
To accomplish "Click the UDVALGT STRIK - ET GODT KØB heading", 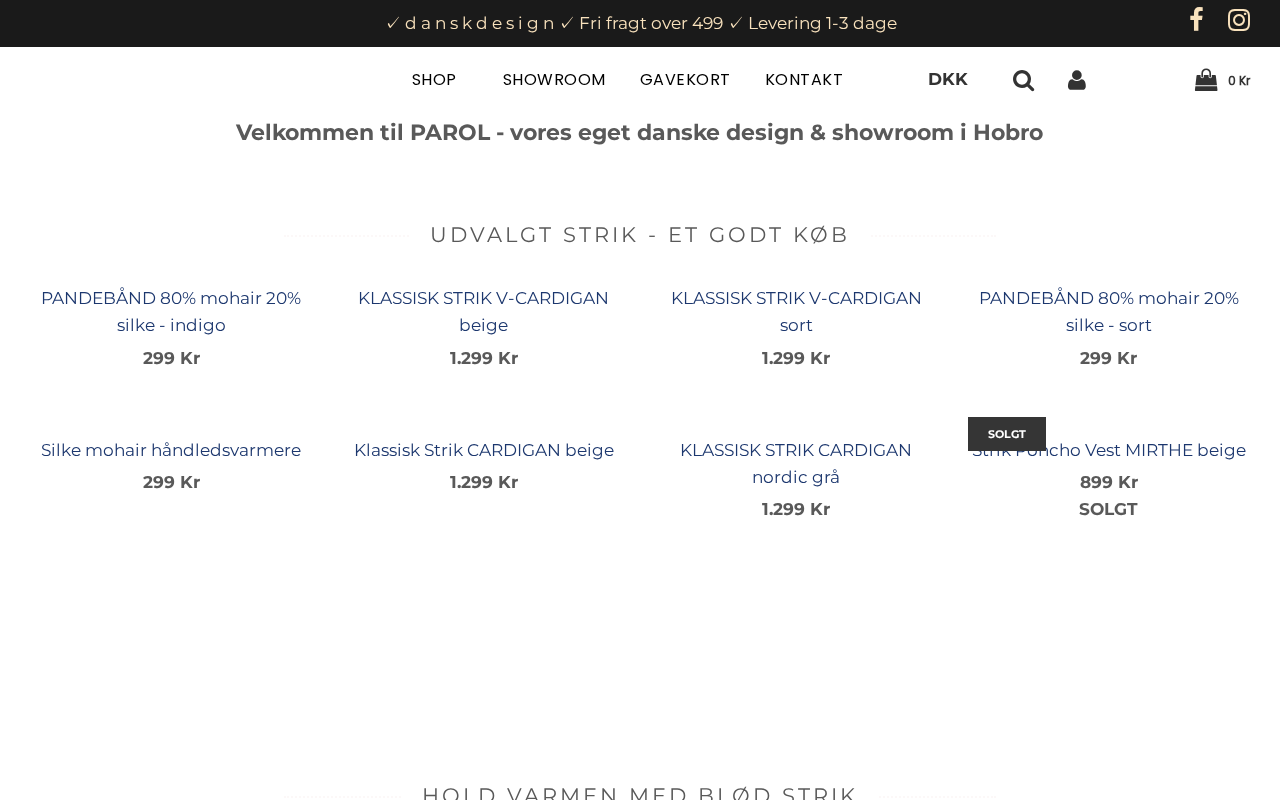I will click(640, 235).
